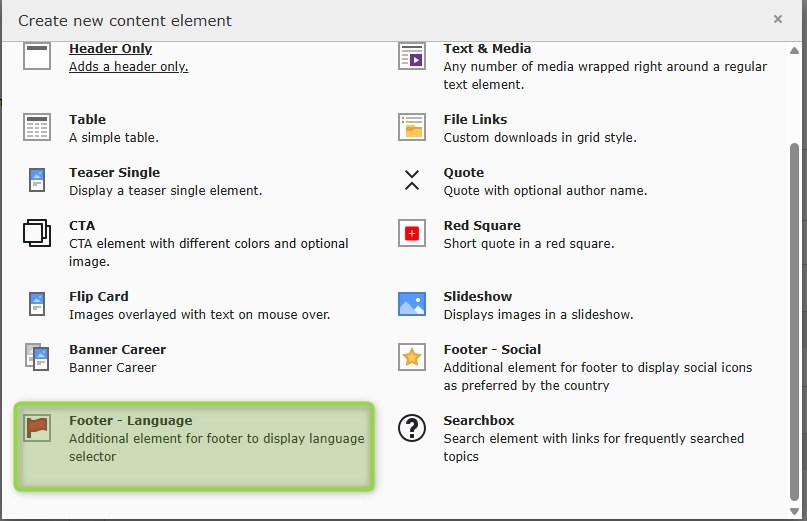Screen dimensions: 807x521
Task: Click the 'Adds a header only.' description link
Action: click(x=128, y=66)
